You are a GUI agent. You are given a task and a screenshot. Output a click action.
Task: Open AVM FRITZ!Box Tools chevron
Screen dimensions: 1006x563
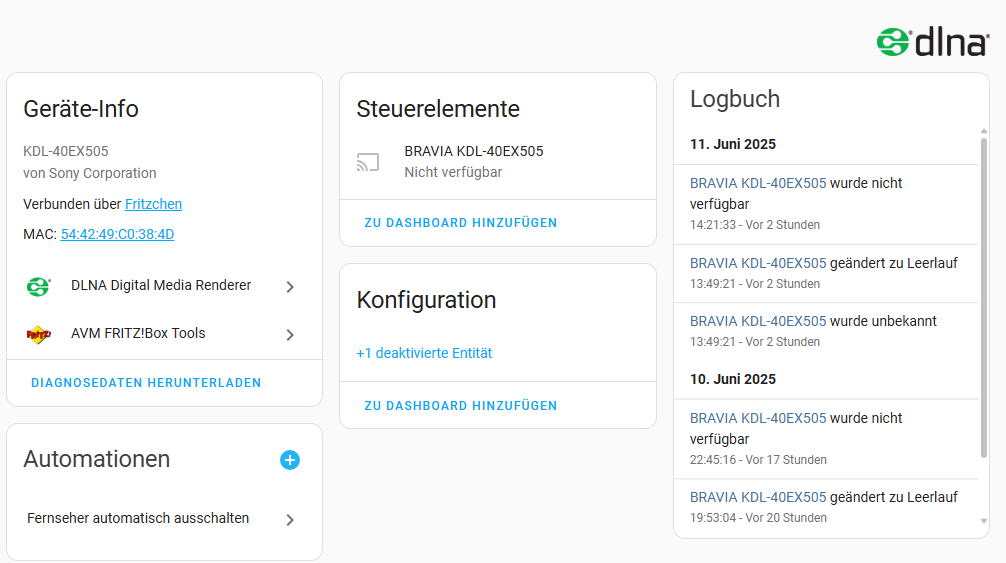290,335
